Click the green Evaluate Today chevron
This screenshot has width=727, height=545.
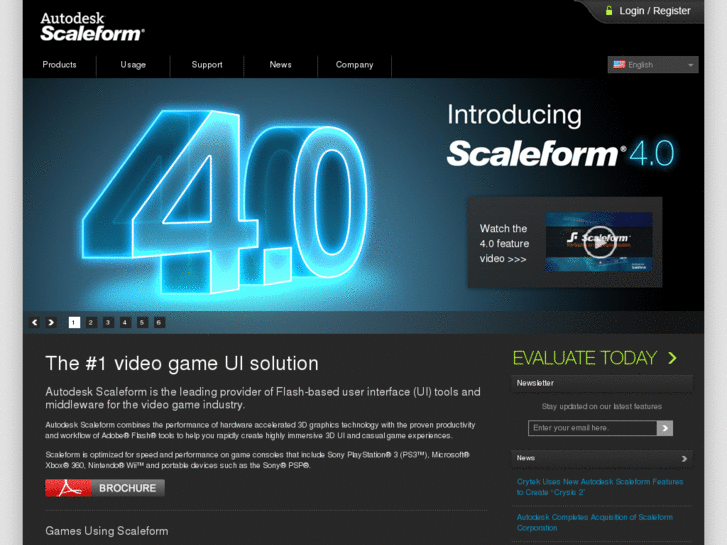[x=672, y=358]
